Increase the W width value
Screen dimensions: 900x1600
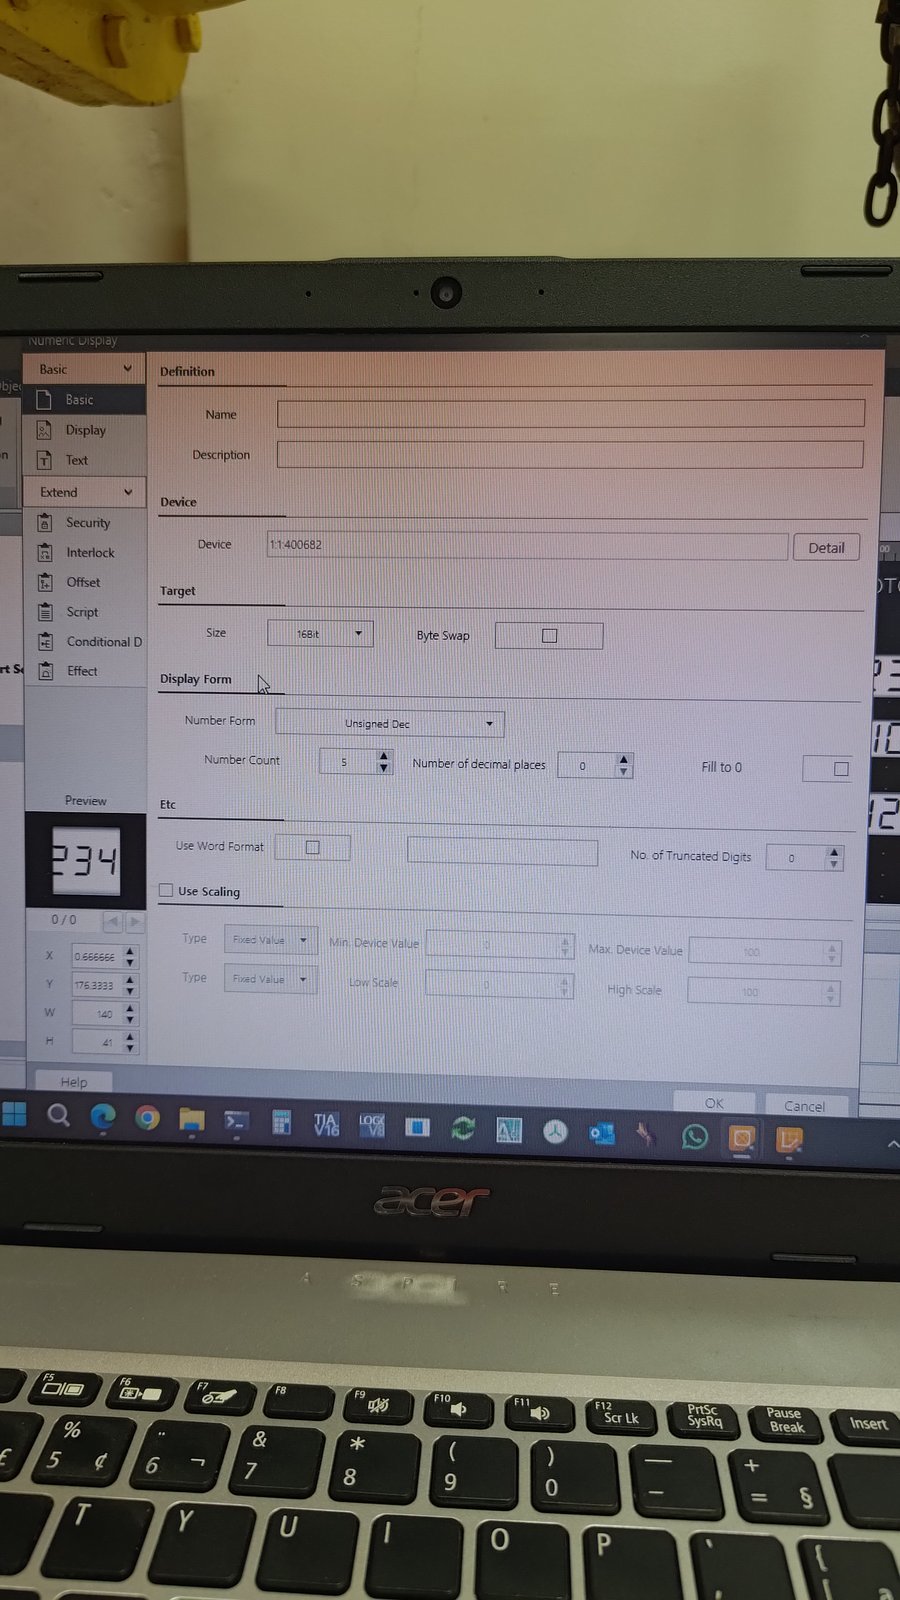click(x=130, y=1007)
